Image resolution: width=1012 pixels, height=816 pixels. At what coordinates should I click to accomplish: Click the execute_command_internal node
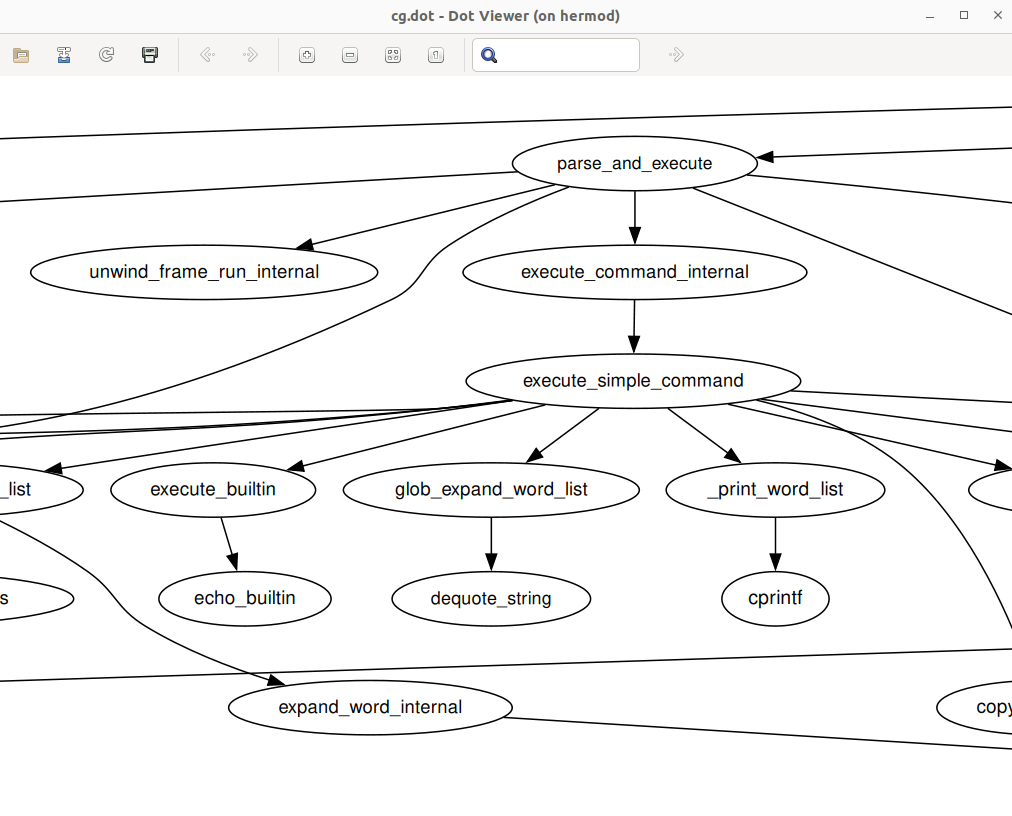(x=634, y=272)
